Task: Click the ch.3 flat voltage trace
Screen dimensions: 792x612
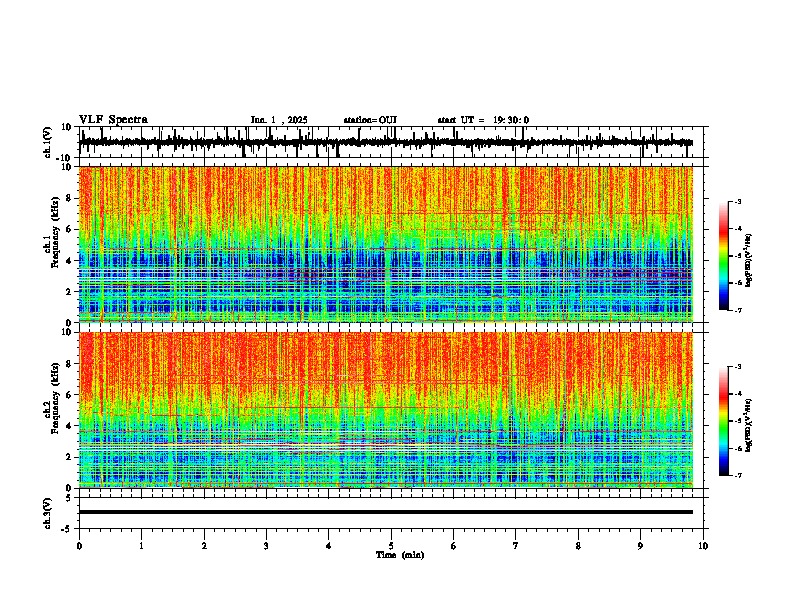Action: [386, 512]
